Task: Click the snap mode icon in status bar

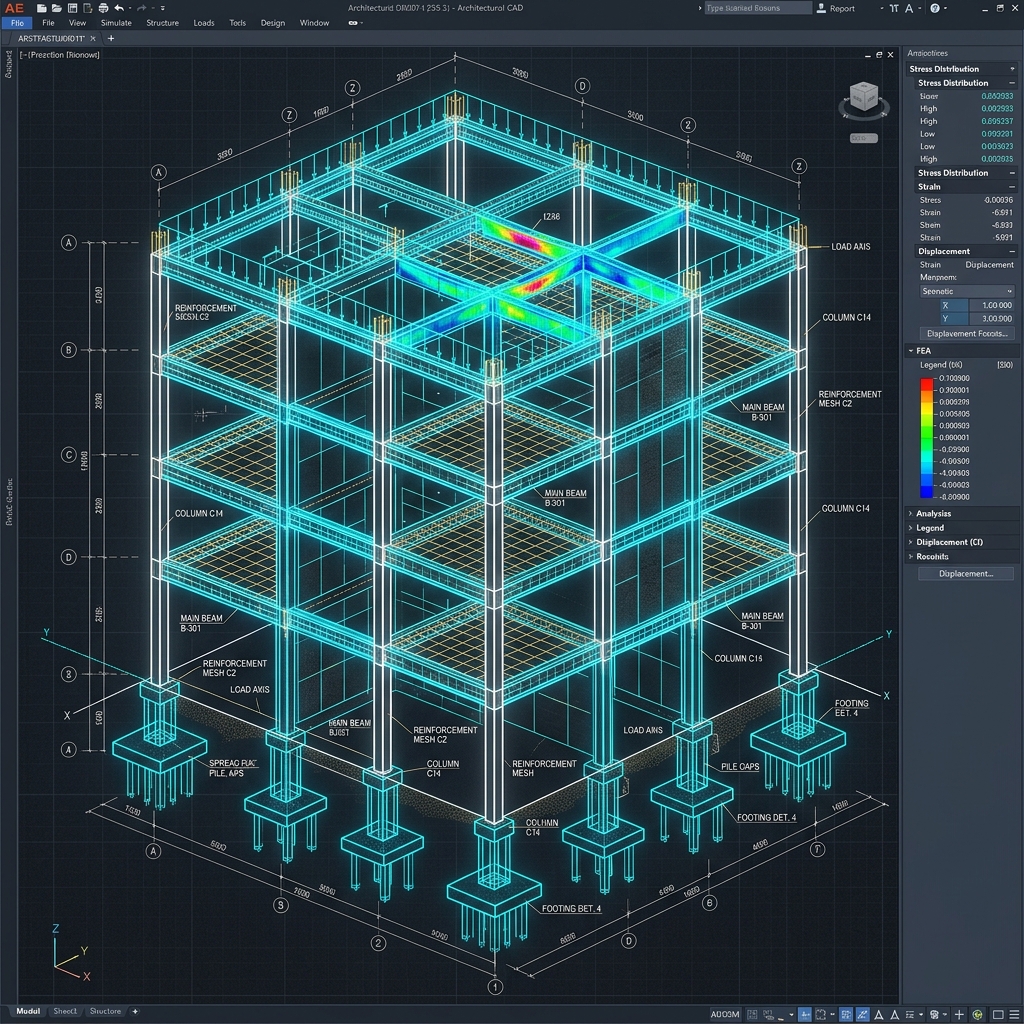Action: 769,1014
